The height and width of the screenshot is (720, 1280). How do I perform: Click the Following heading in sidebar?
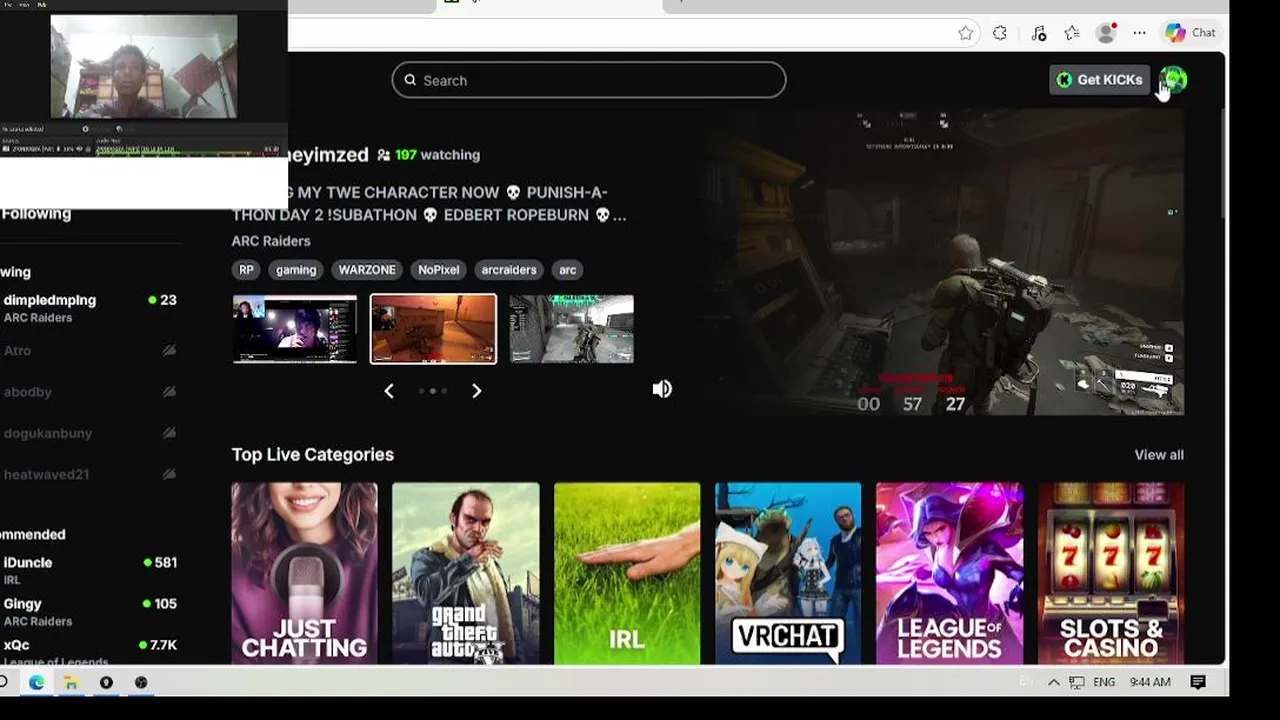pyautogui.click(x=36, y=214)
